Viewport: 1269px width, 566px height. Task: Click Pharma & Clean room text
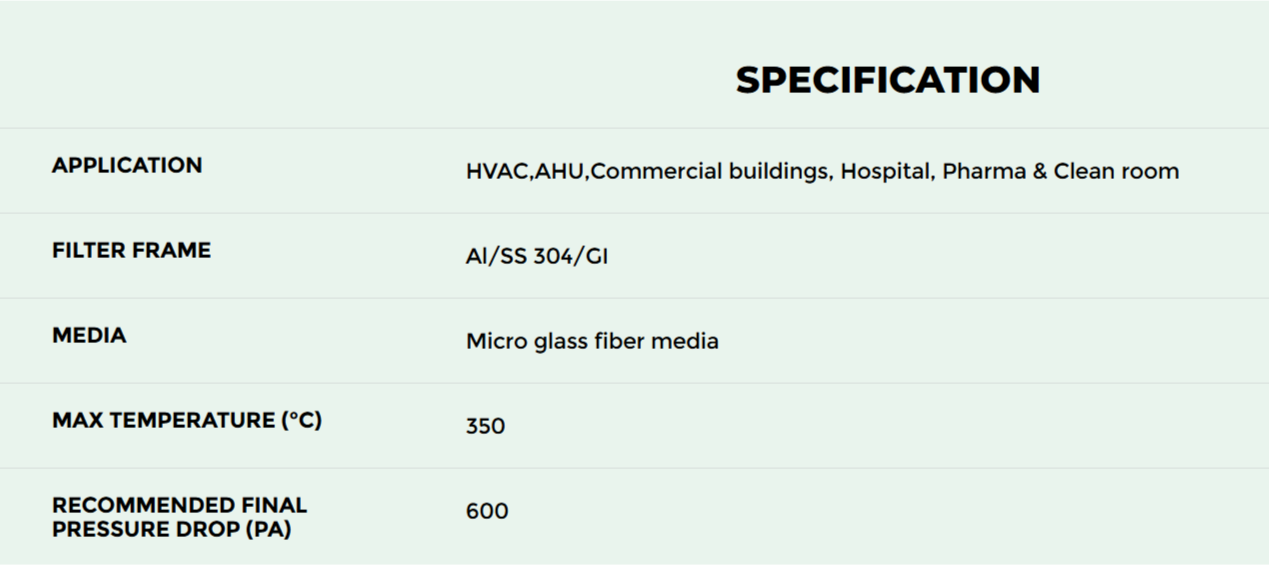pos(1061,171)
